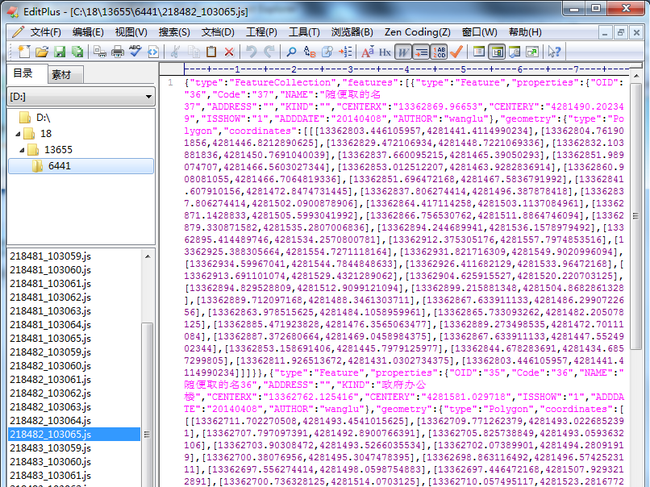650x487 pixels.
Task: Click file list scroll up arrow
Action: 148,257
